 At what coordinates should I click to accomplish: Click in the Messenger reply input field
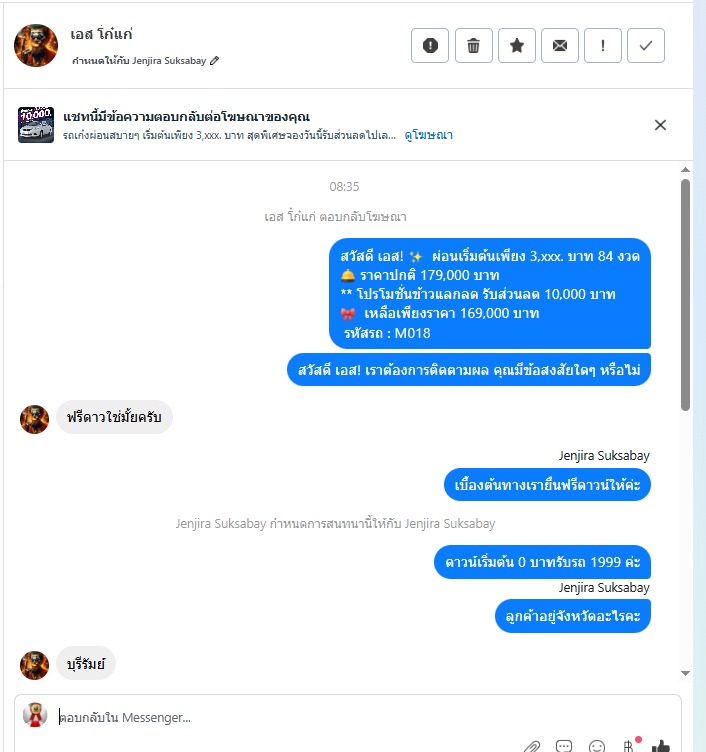coord(365,717)
